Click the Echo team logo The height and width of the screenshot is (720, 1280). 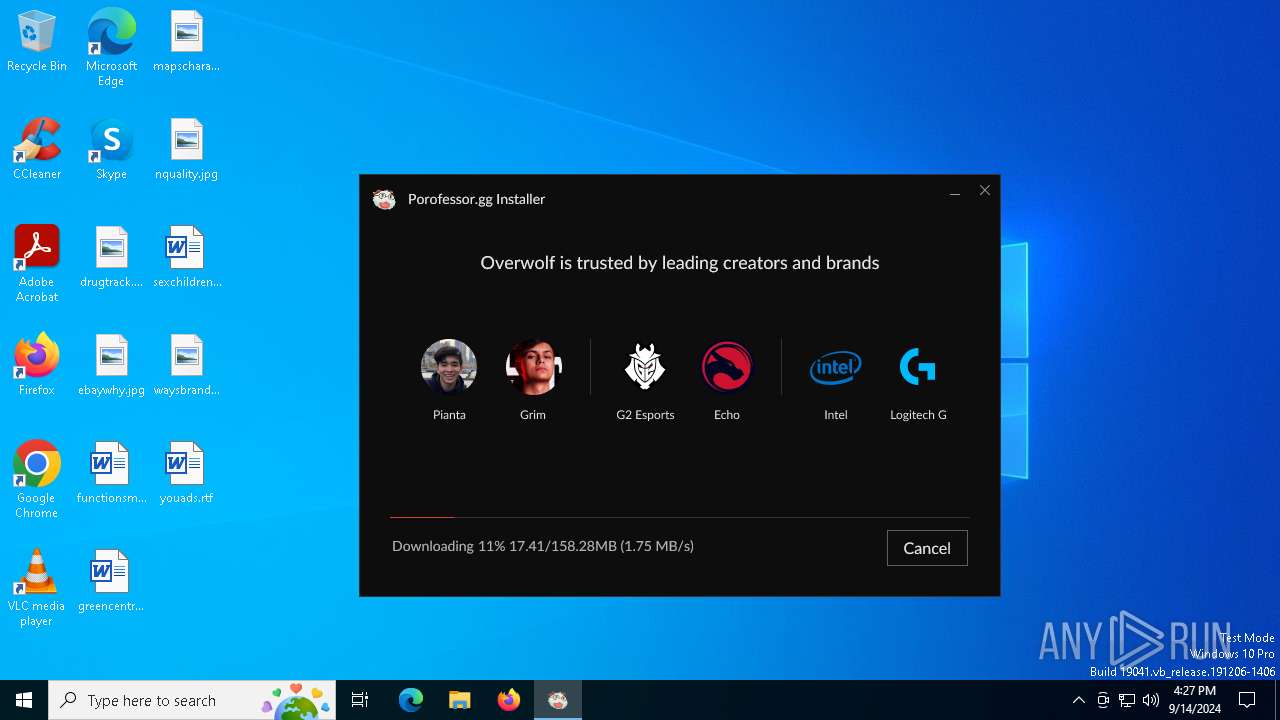pyautogui.click(x=727, y=367)
